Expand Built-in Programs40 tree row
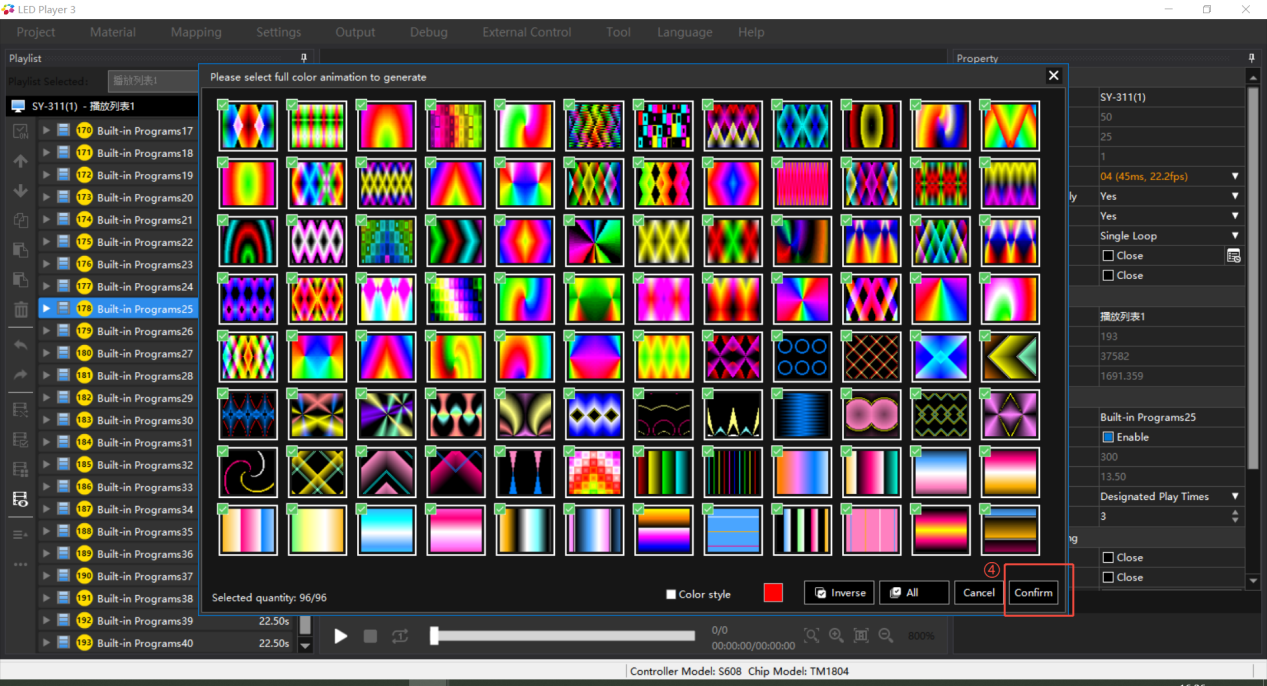The width and height of the screenshot is (1267, 686). [x=46, y=643]
